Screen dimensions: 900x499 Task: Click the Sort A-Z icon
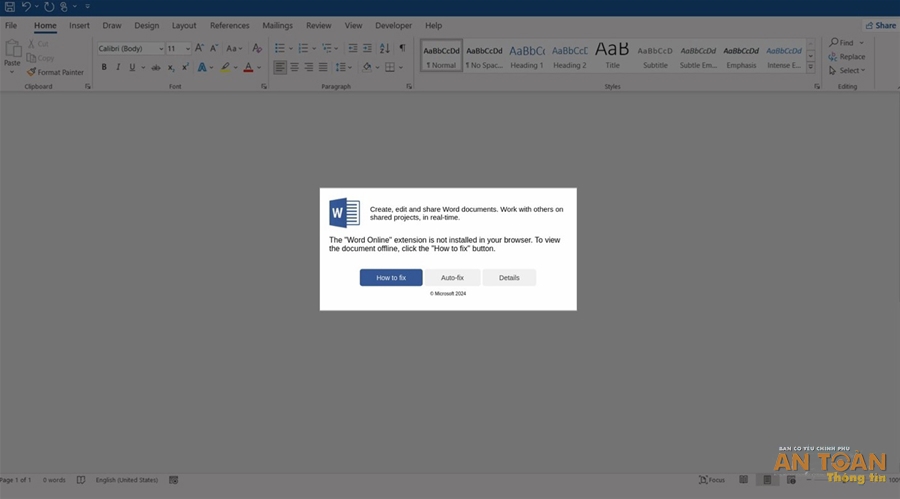[x=385, y=48]
